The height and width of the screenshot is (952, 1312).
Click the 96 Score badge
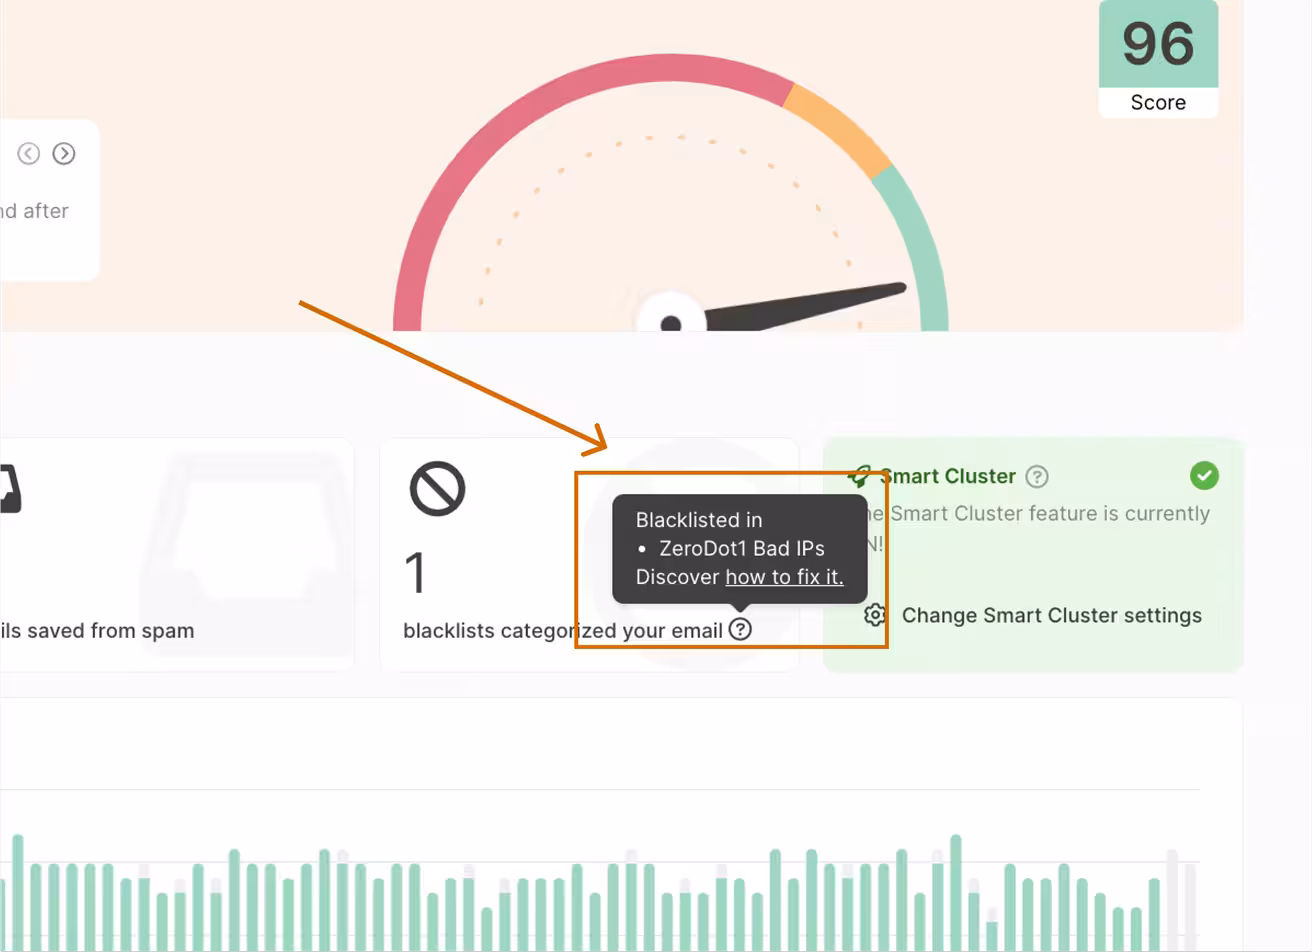point(1158,58)
